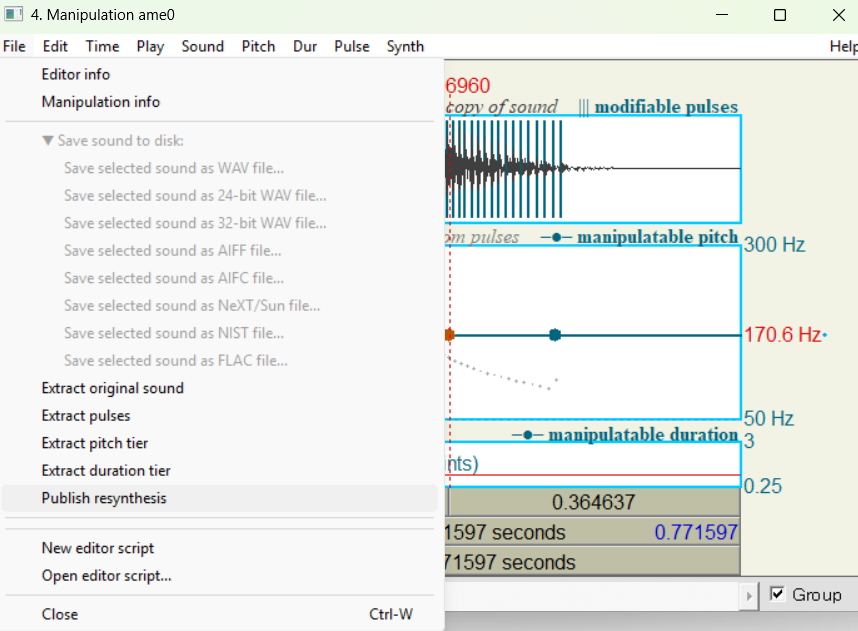Choose Extract pitch tier

click(x=219, y=443)
